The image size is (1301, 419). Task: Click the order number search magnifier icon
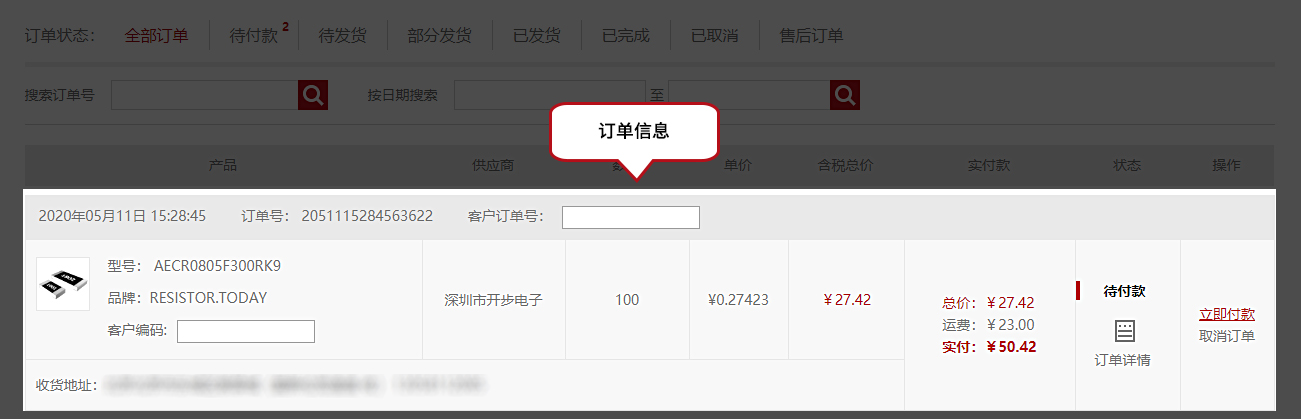coord(313,95)
